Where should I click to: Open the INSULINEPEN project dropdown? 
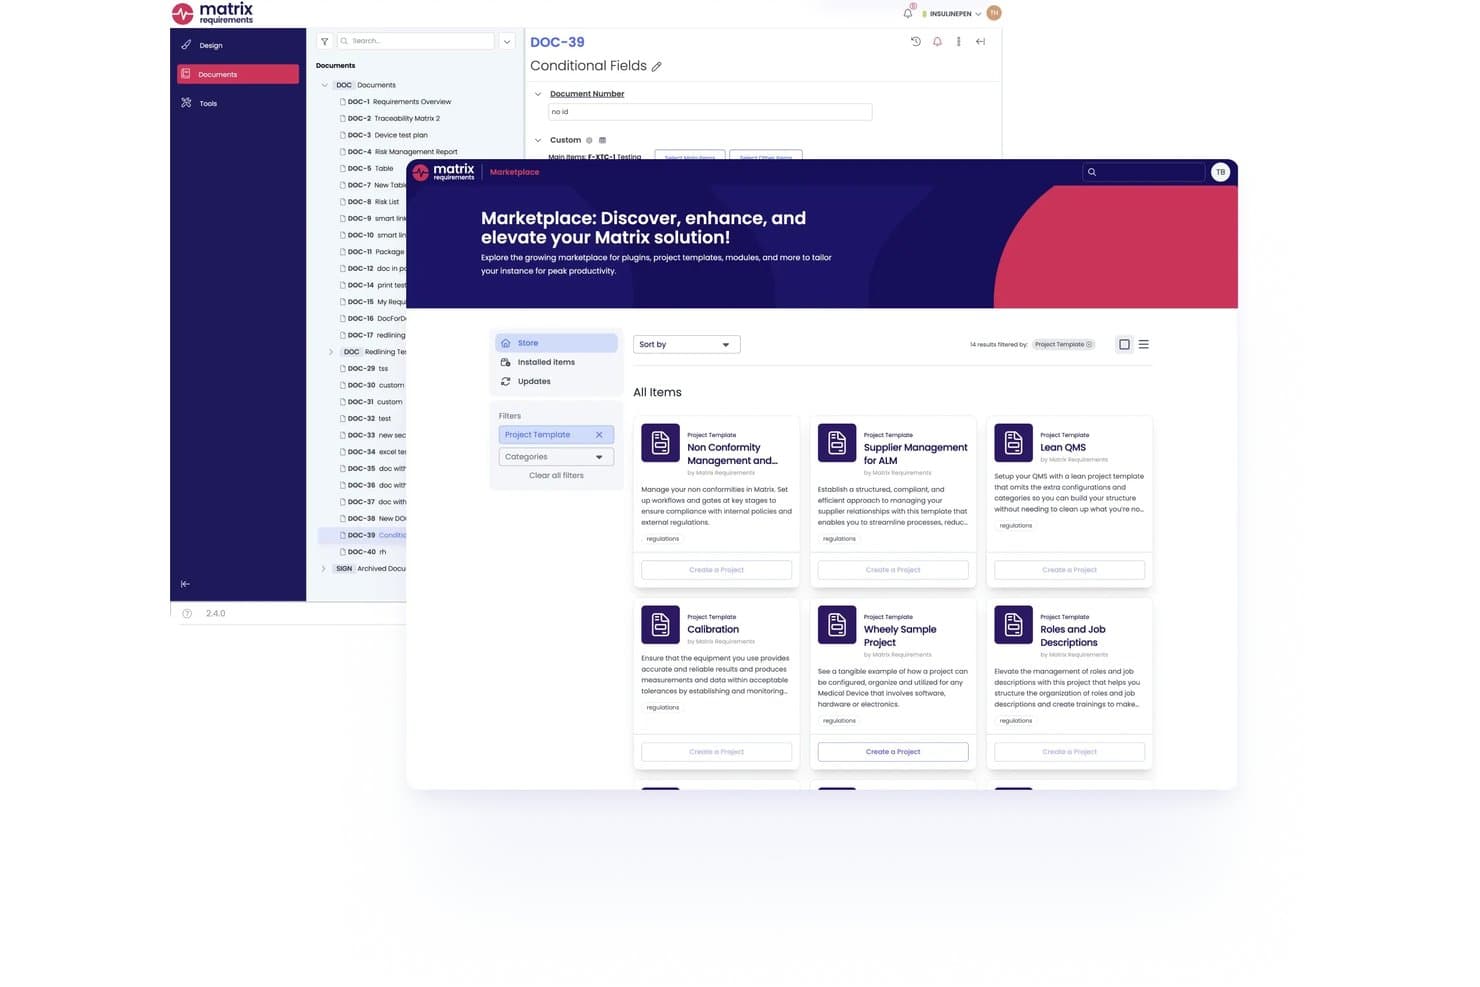point(951,14)
